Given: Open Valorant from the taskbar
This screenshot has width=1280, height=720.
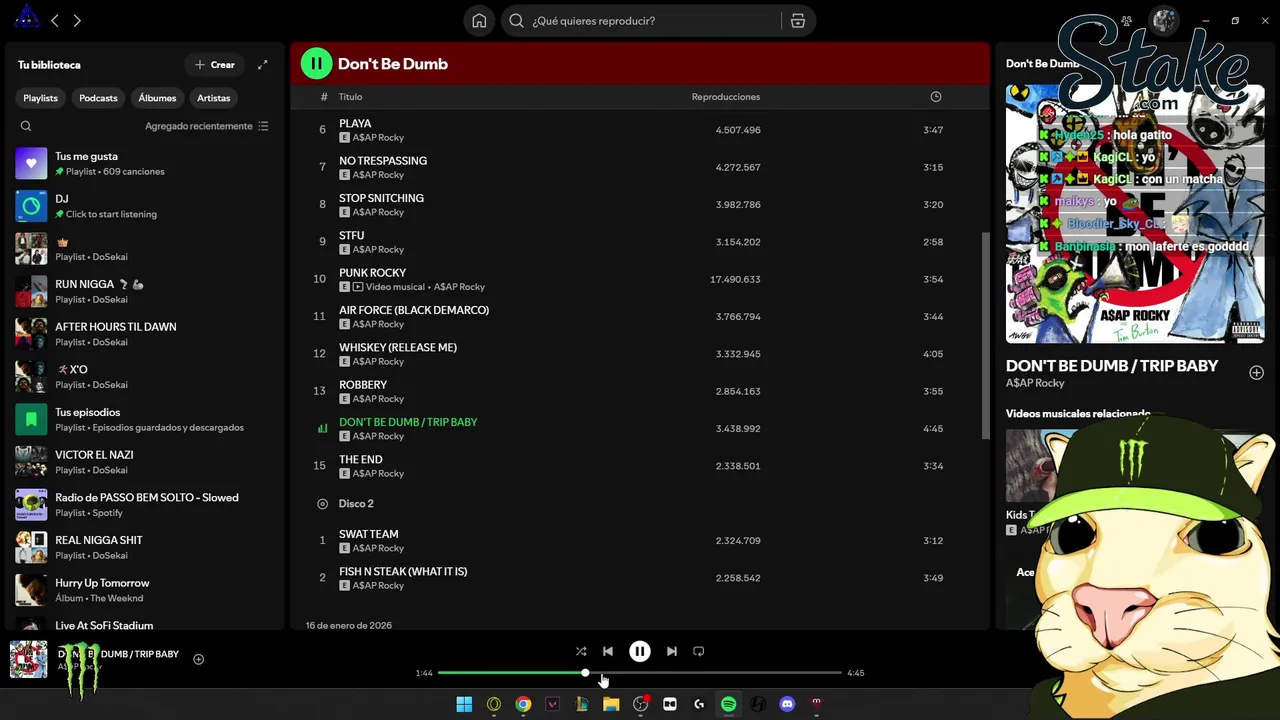Looking at the screenshot, I should pos(552,704).
